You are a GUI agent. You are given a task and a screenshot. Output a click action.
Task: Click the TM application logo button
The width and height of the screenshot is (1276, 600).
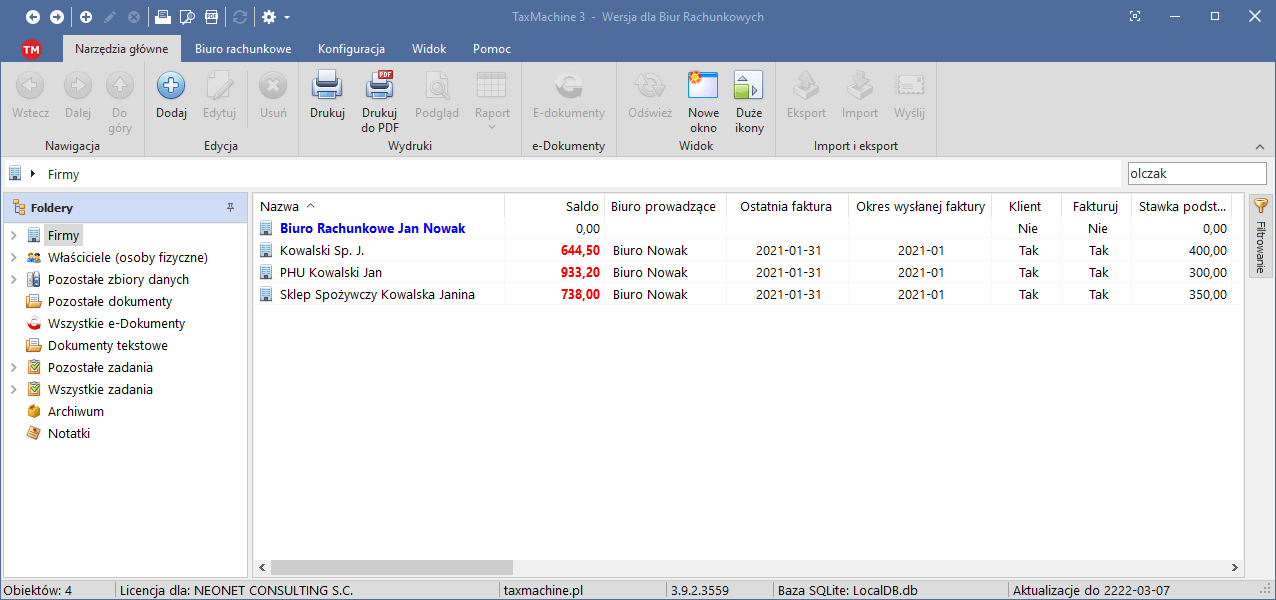[31, 49]
